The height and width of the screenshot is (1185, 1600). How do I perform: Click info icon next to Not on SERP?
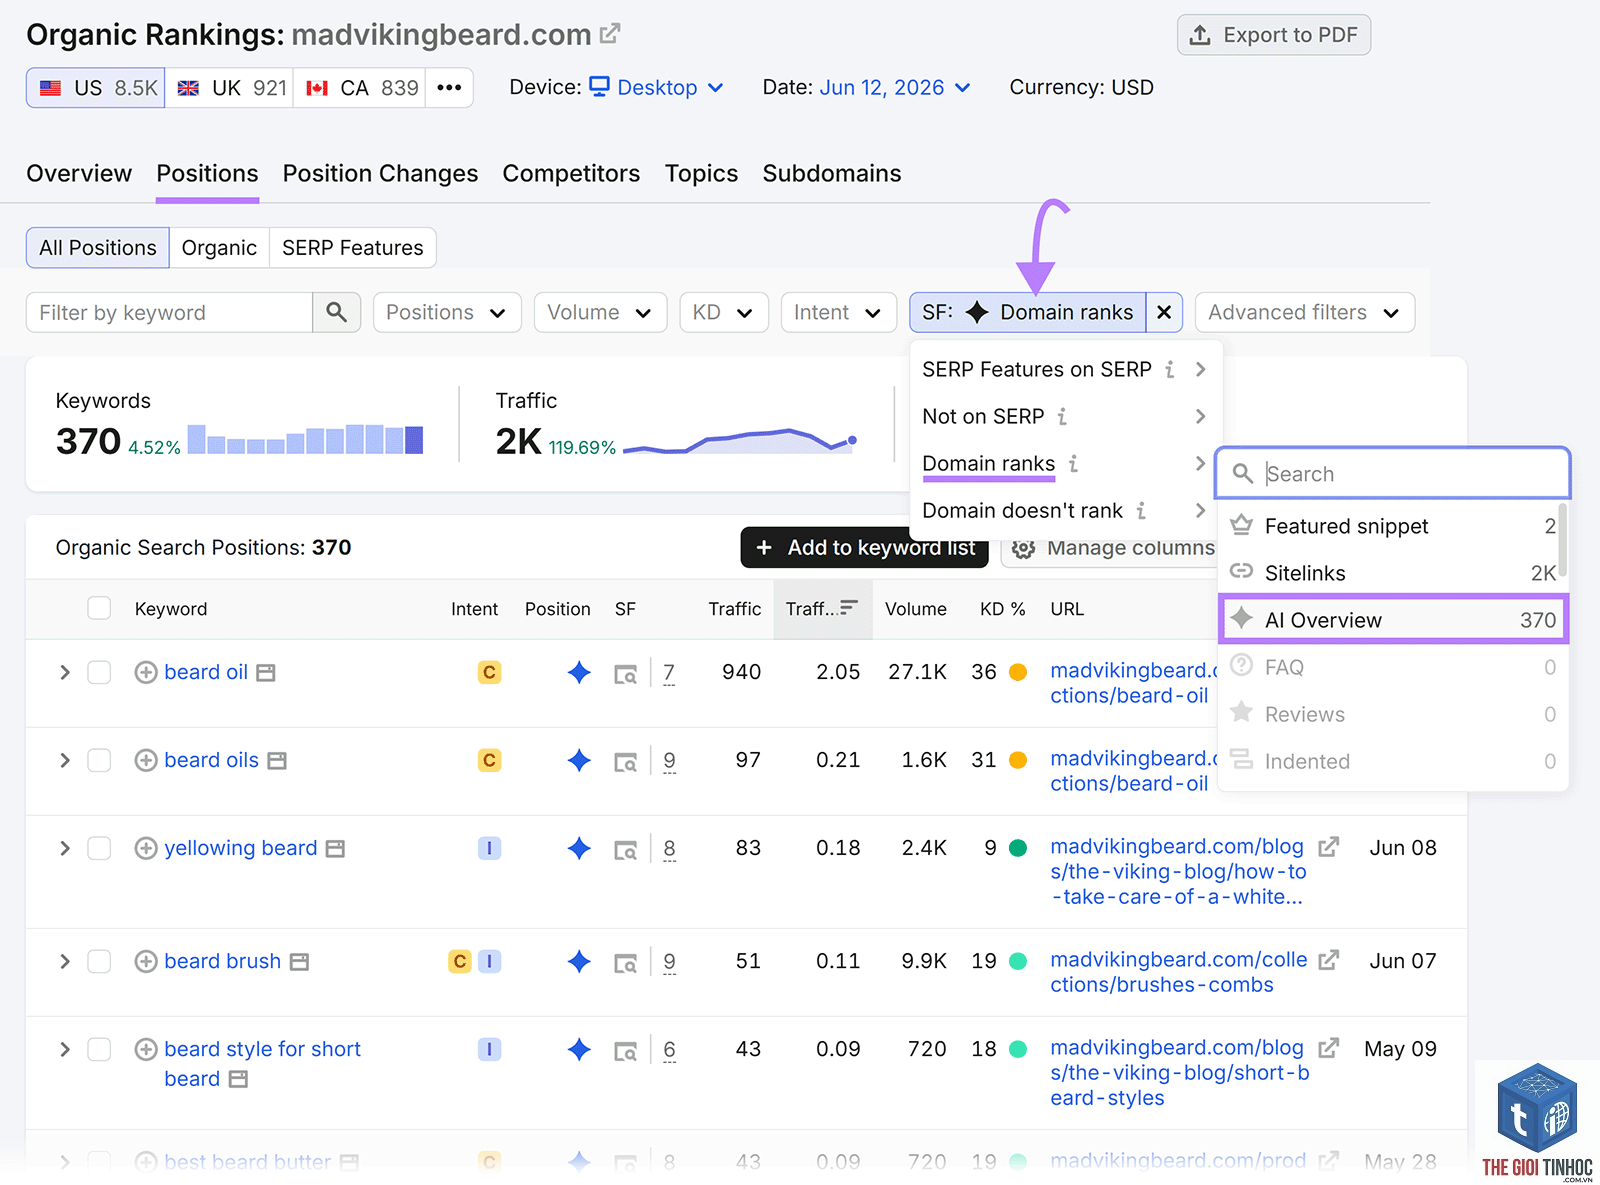point(1062,416)
